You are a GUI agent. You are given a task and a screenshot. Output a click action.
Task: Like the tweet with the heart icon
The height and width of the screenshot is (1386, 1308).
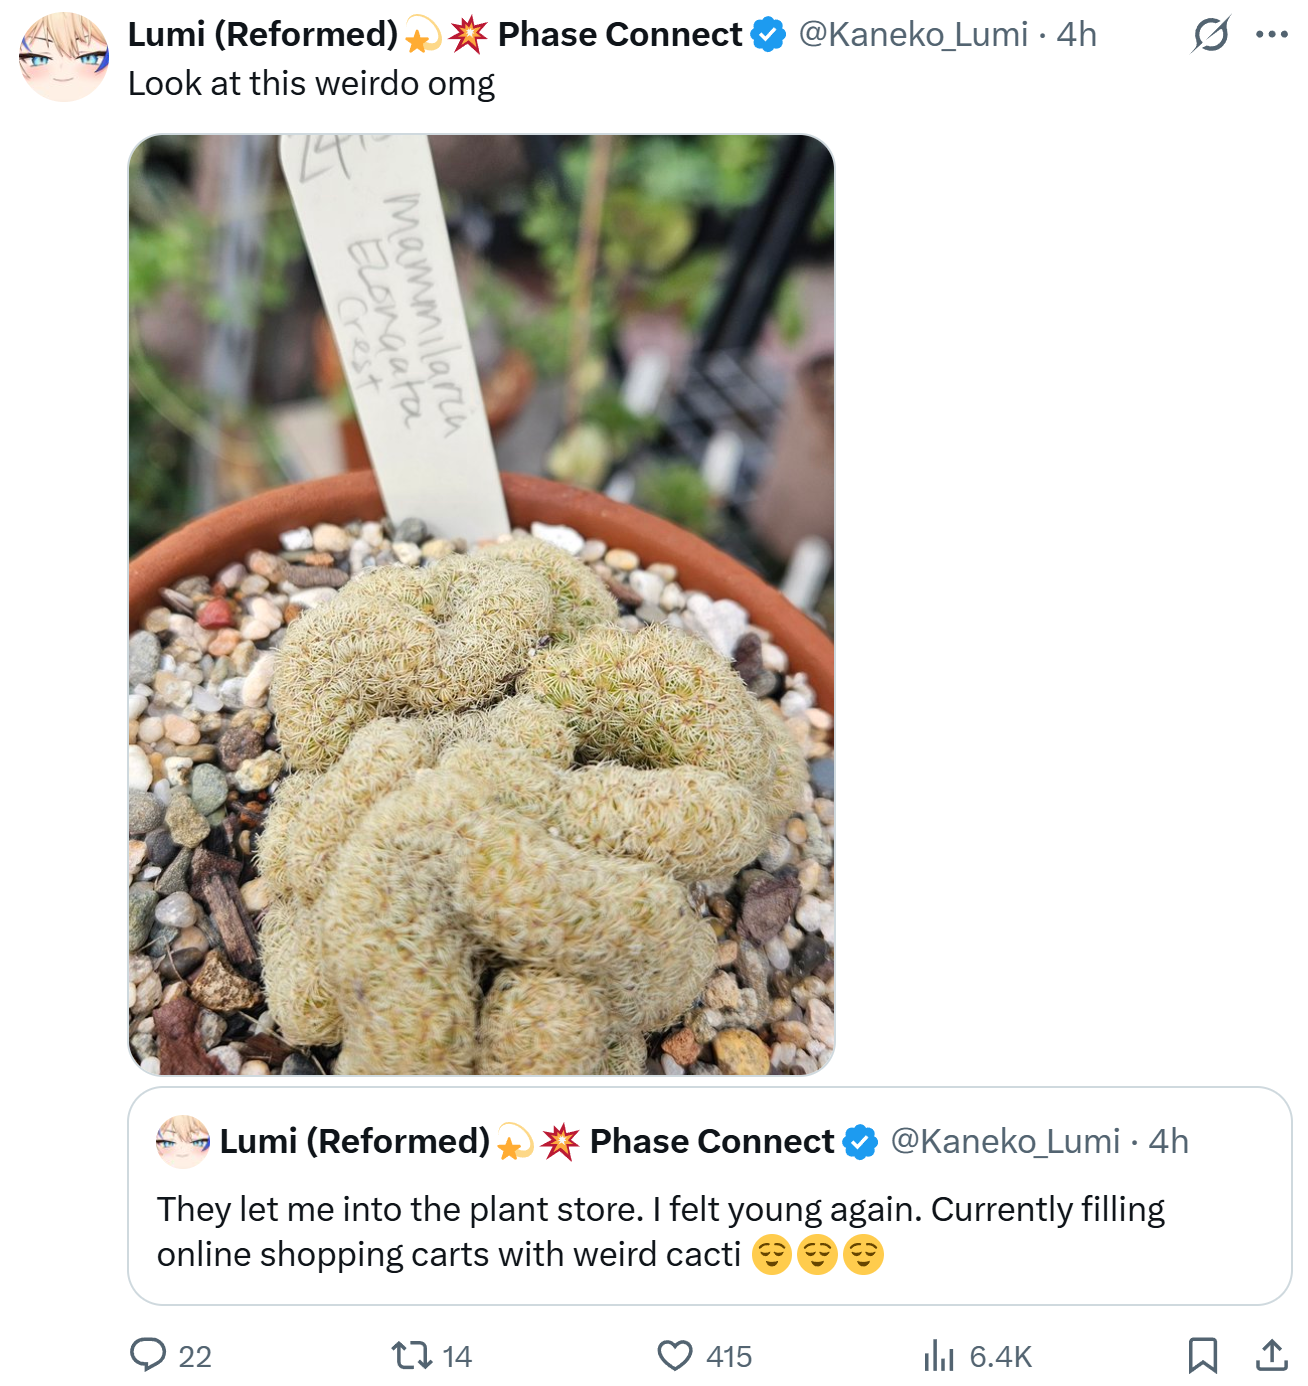click(675, 1355)
